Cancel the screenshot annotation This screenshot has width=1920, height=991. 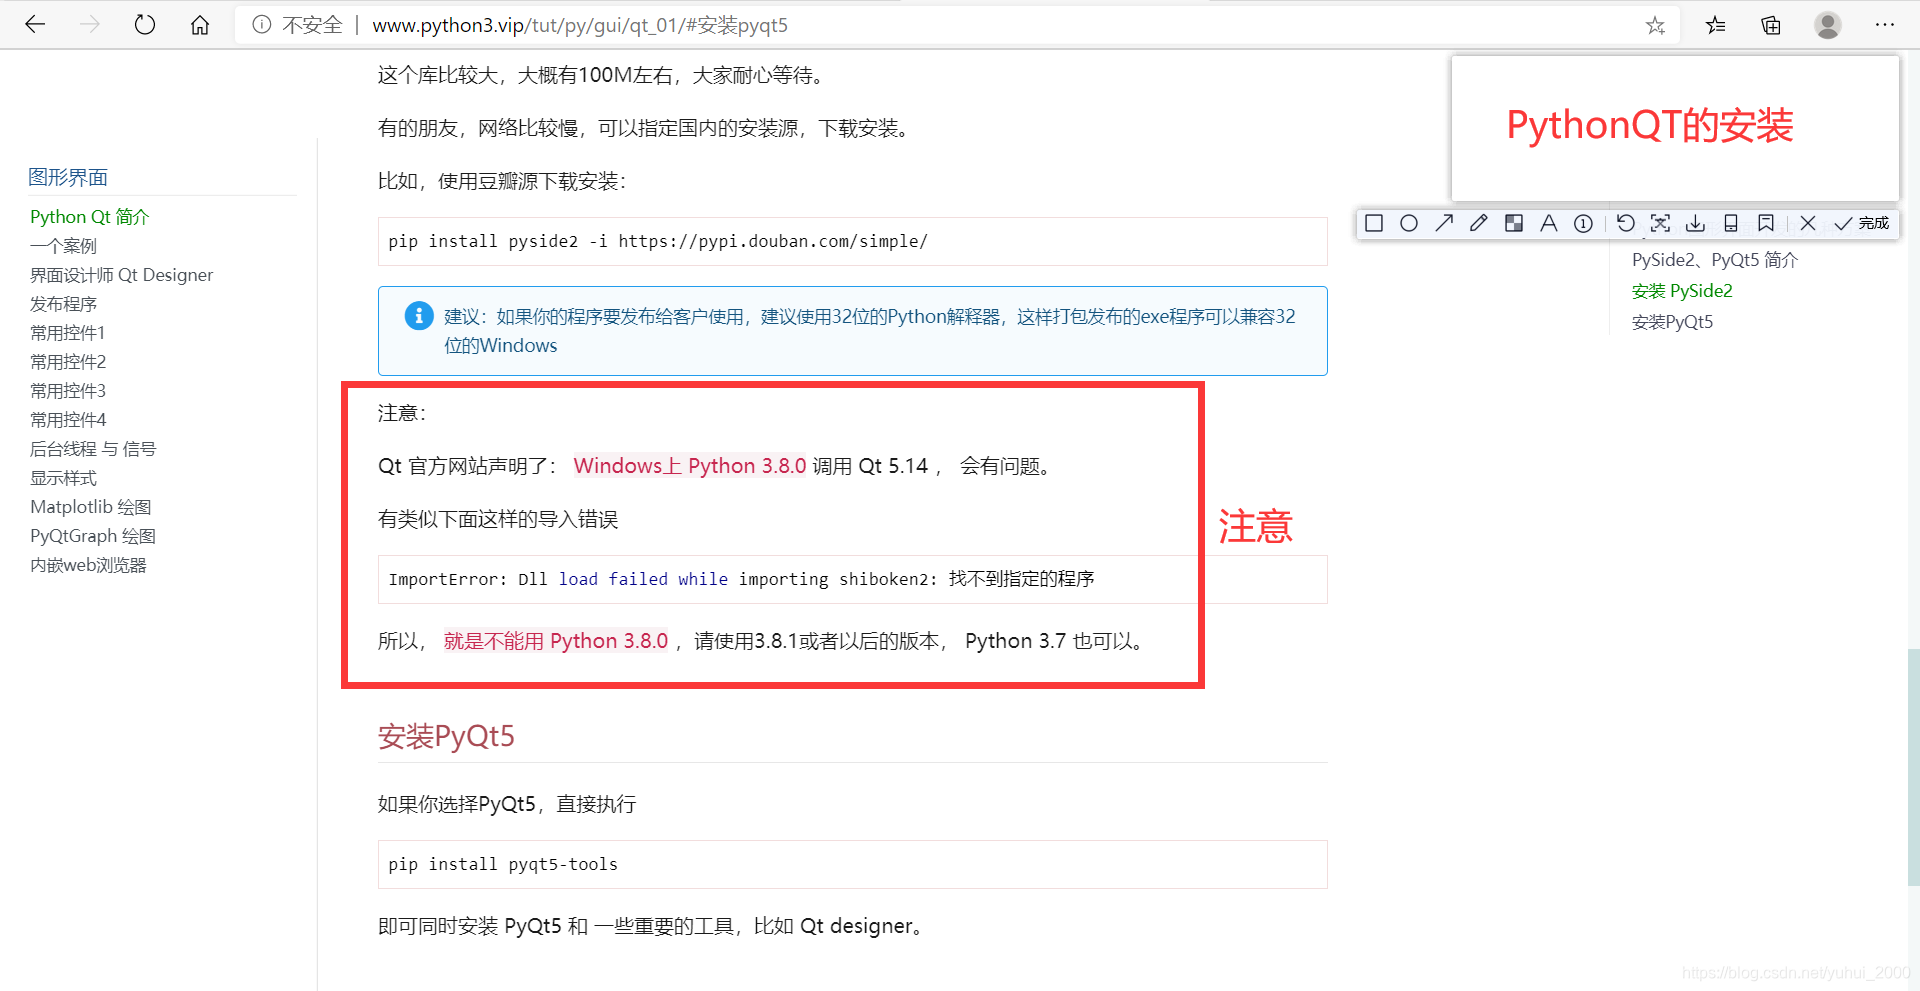1807,223
